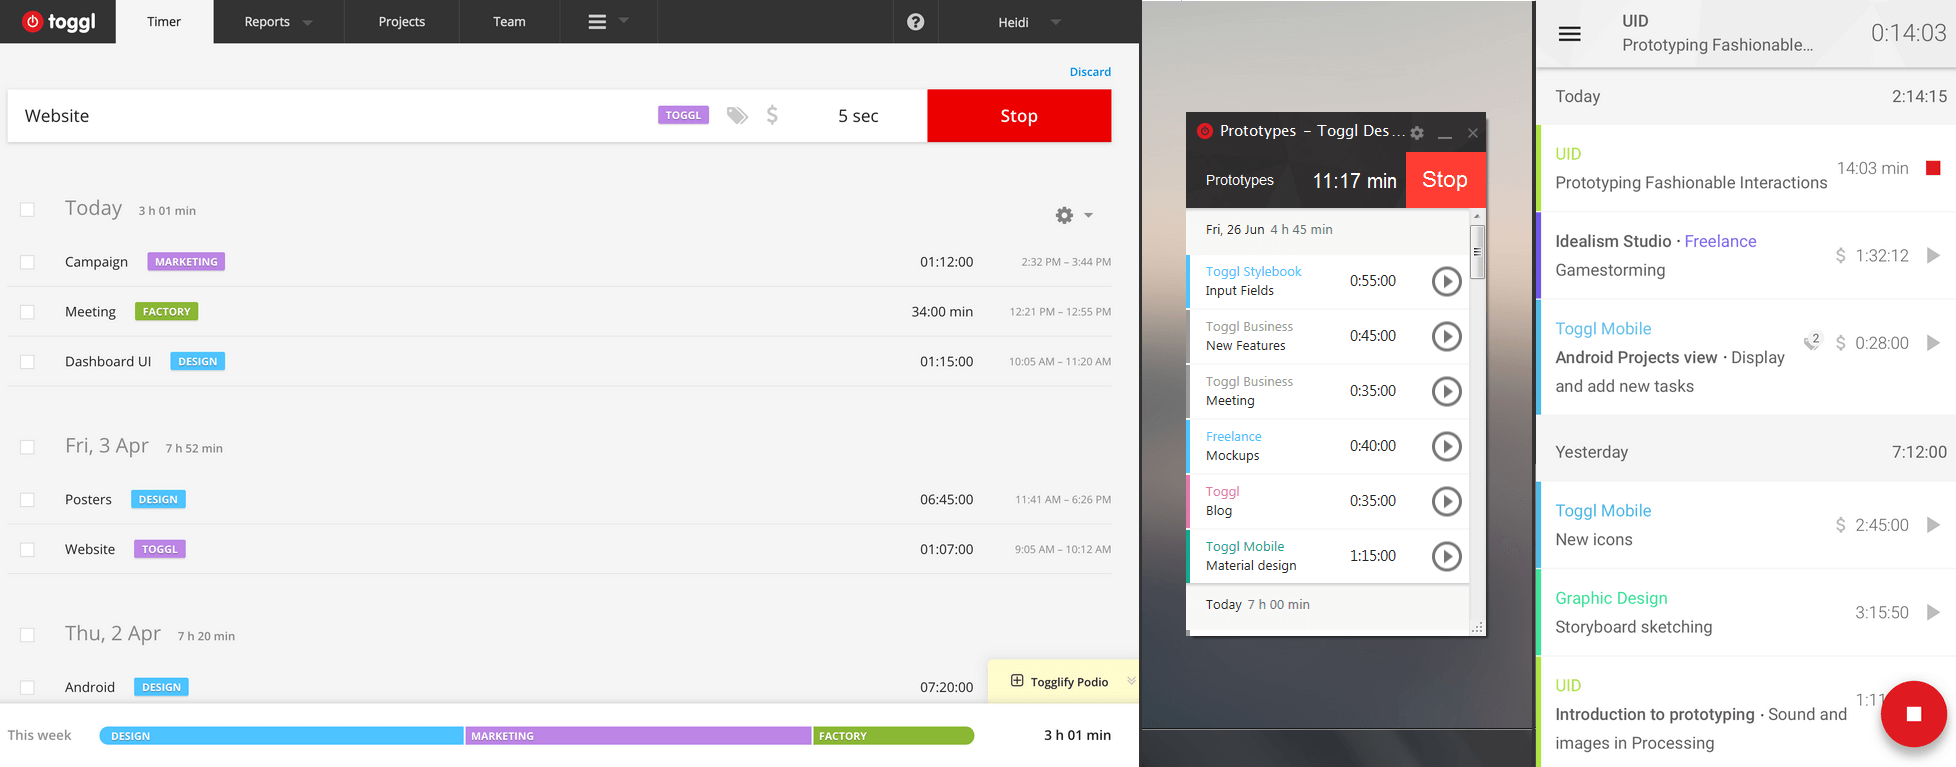Click the Prototypes description in Toggl Desktop
The height and width of the screenshot is (767, 1956).
(1240, 180)
